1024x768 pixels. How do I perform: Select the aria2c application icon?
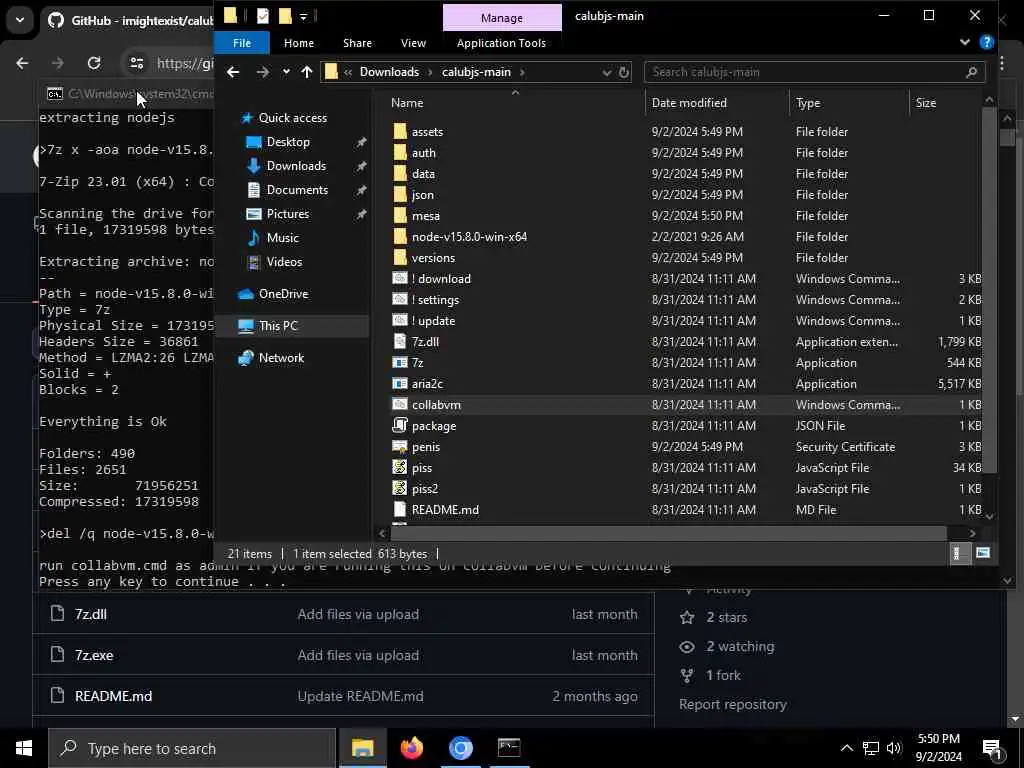[400, 383]
